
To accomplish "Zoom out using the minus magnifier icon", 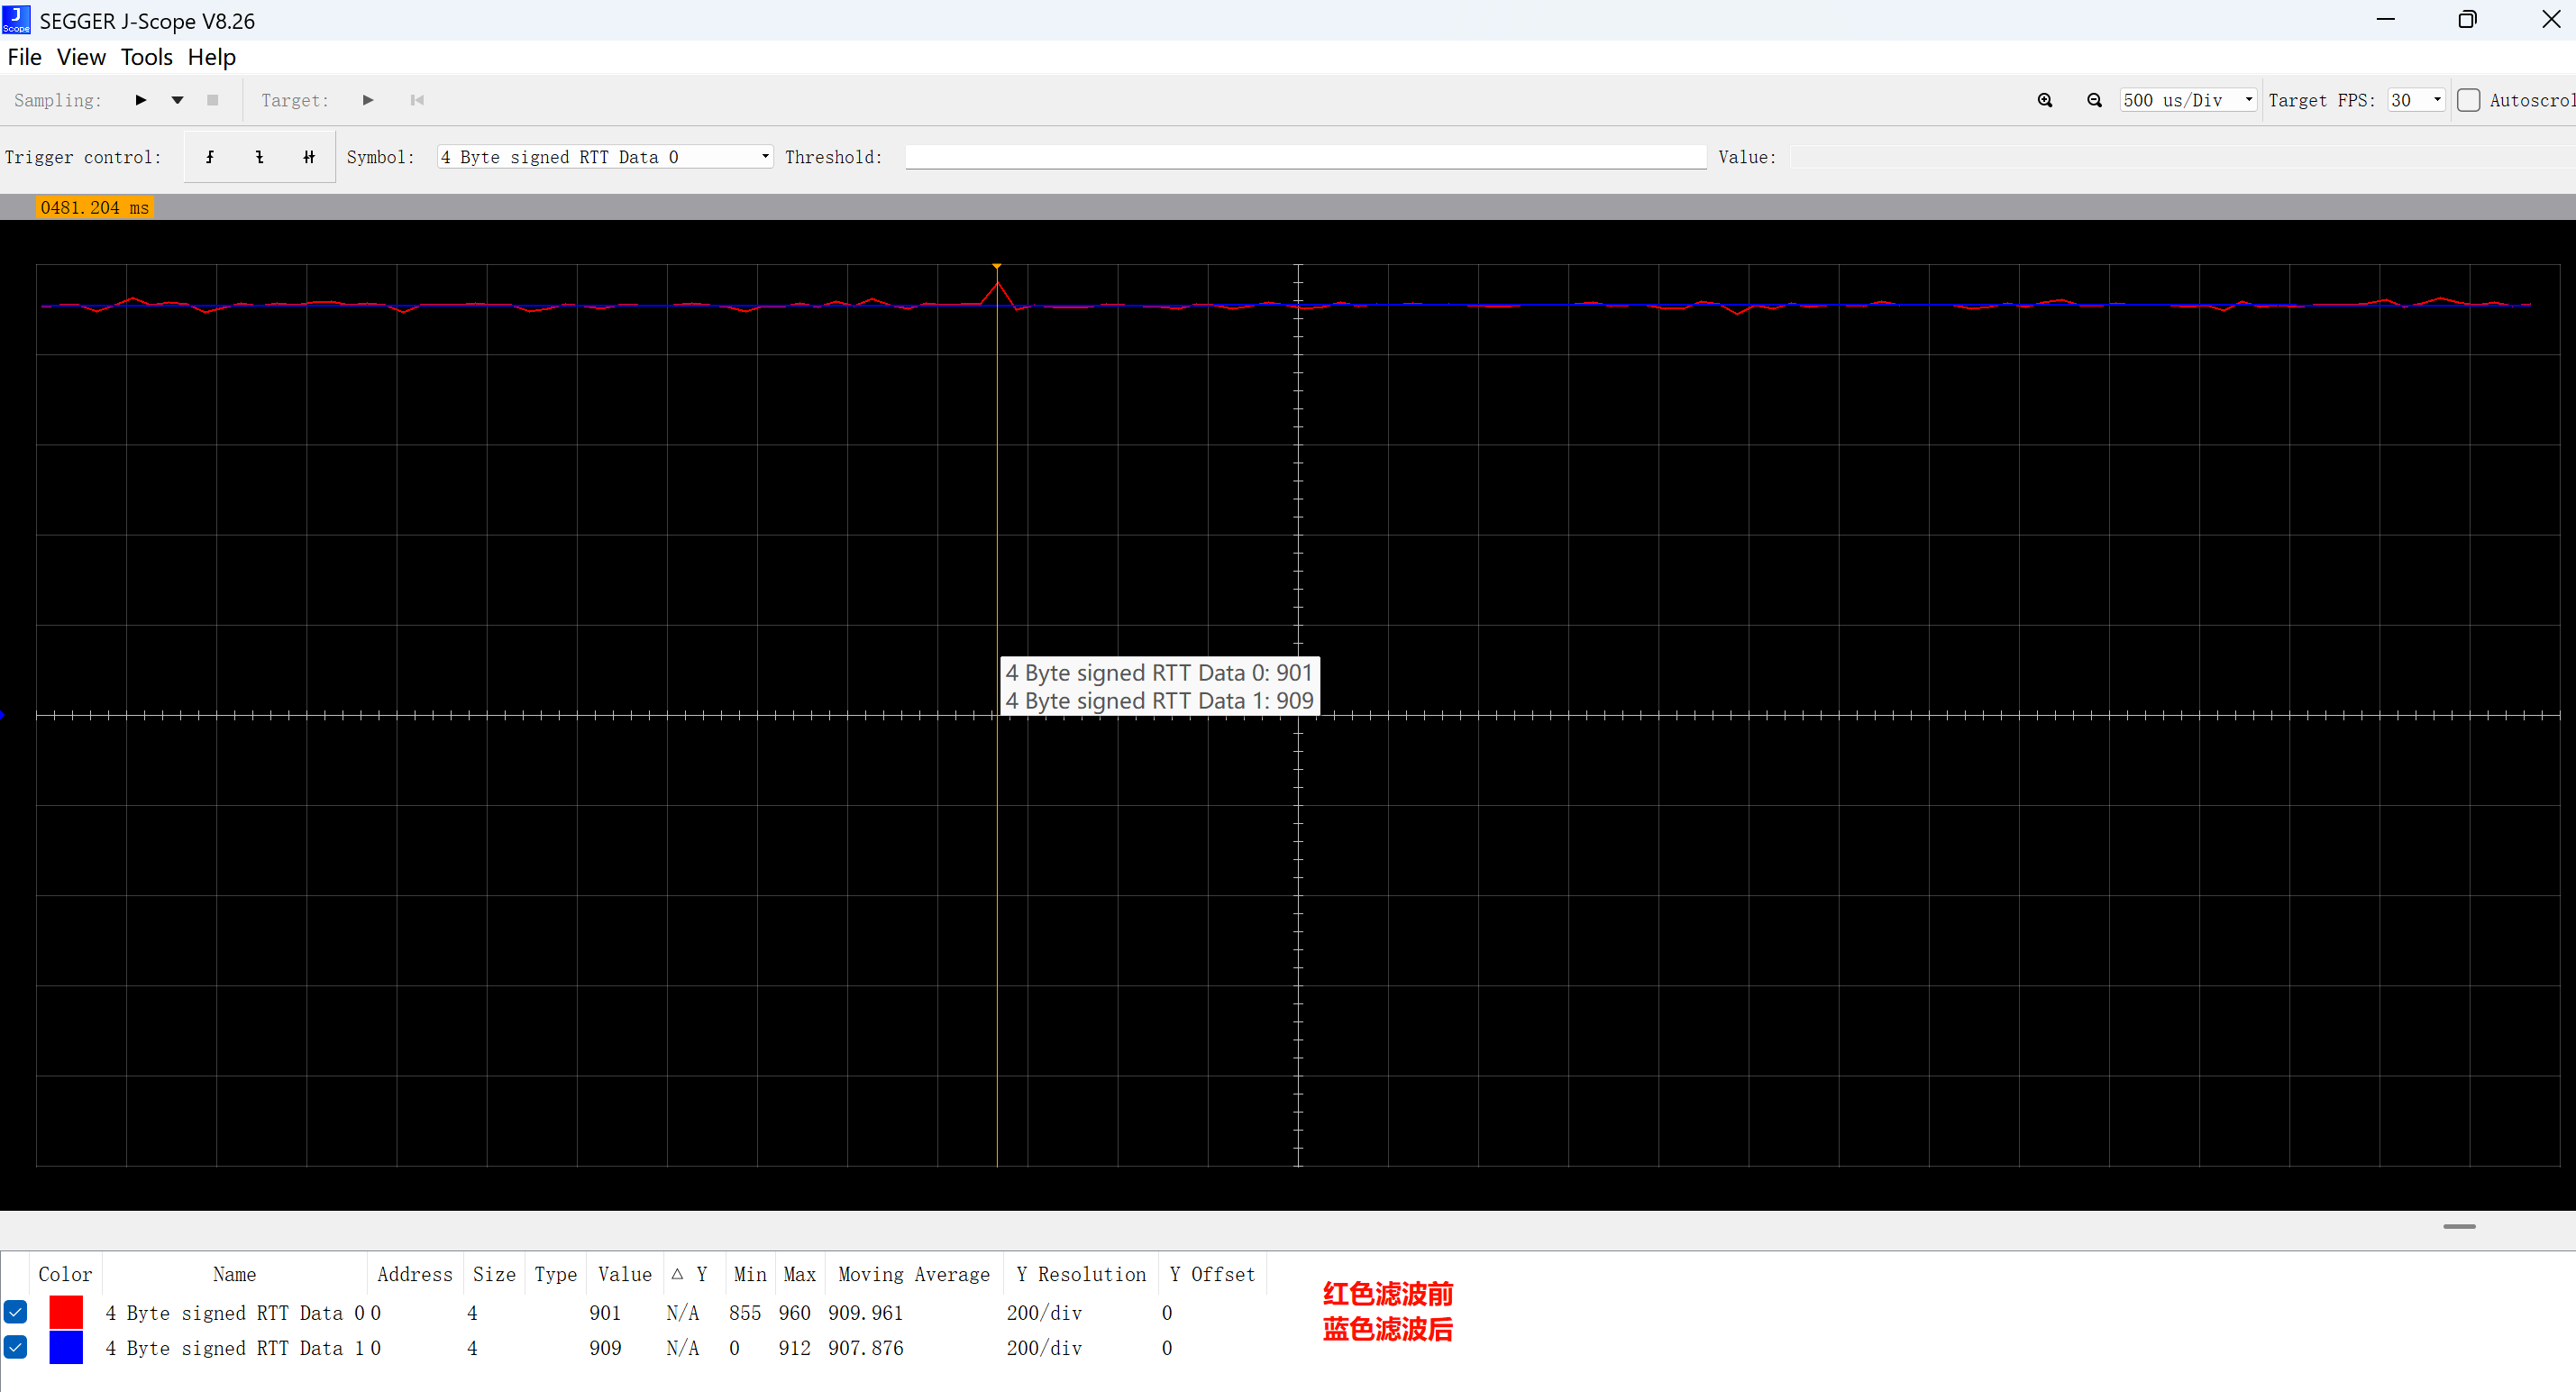I will click(2094, 100).
